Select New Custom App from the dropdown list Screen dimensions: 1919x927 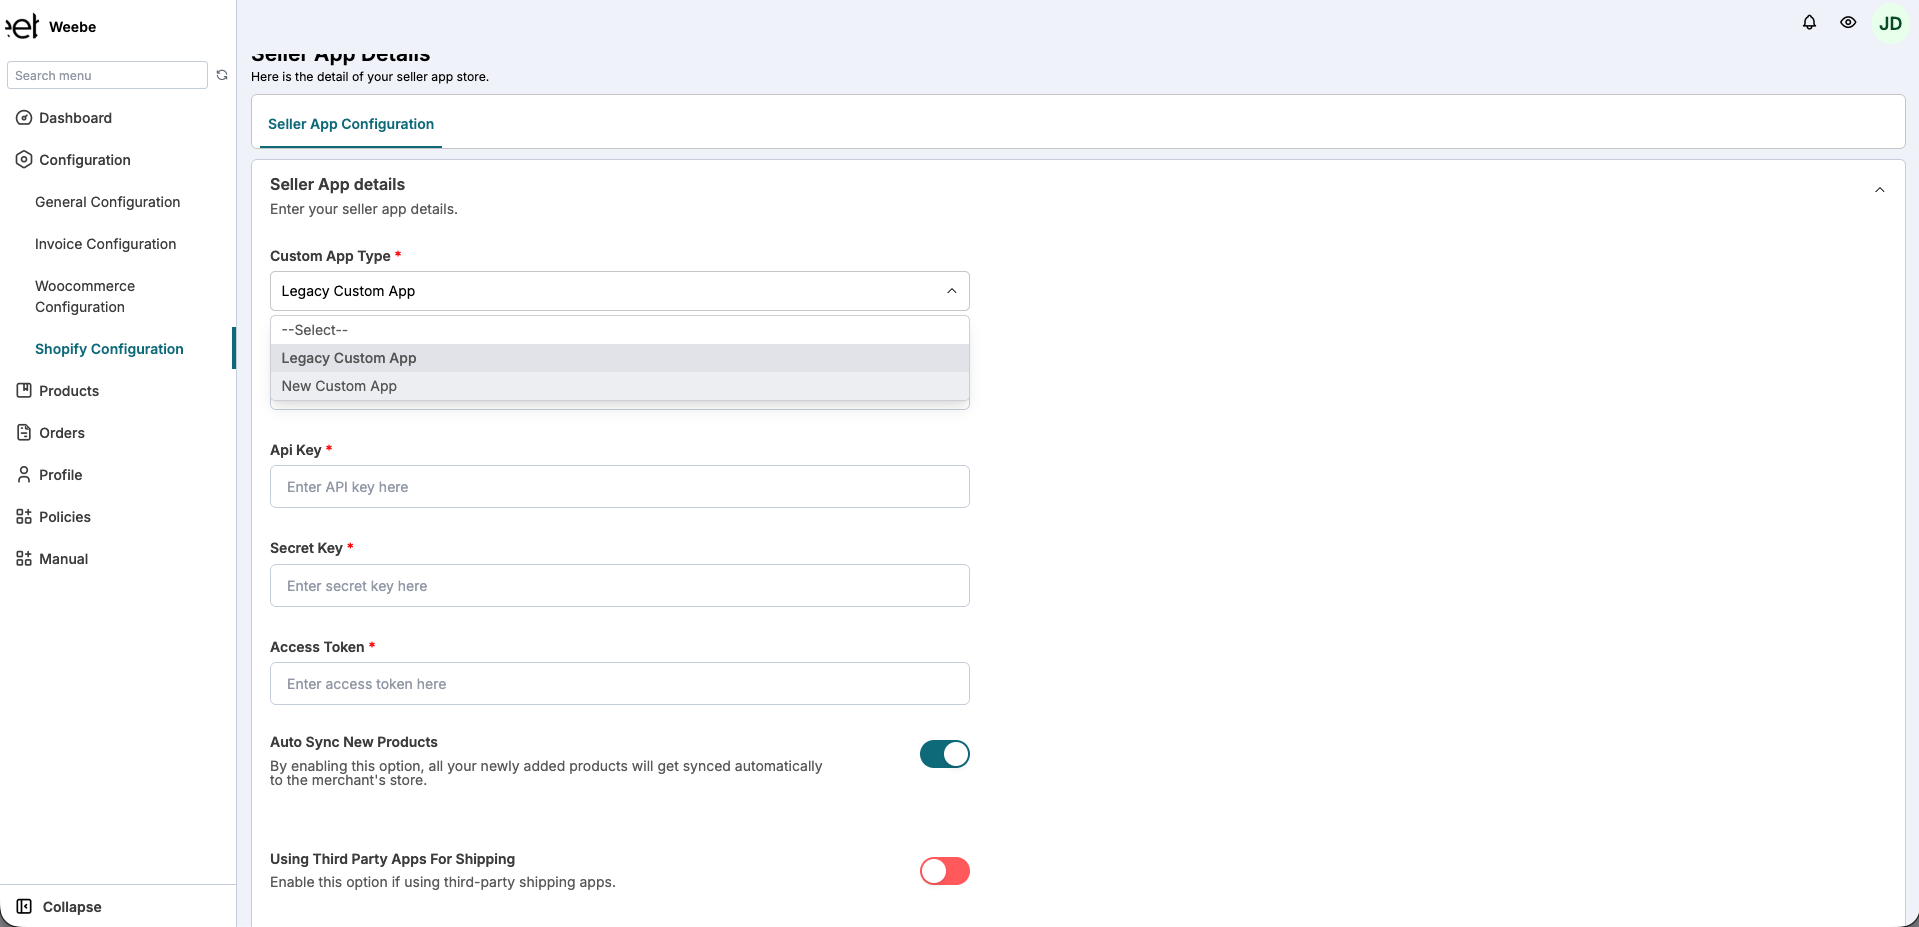click(x=338, y=386)
